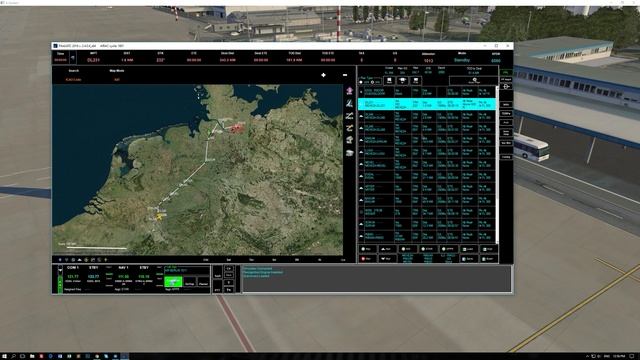Click the last yellow icon in the toolbar below the map
640x360 pixels.
(x=106, y=260)
